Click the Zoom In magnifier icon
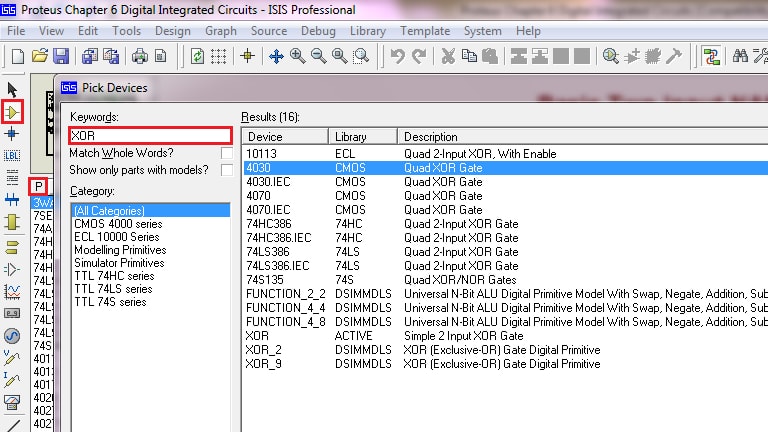Screen dimensions: 768x432 [x=297, y=56]
